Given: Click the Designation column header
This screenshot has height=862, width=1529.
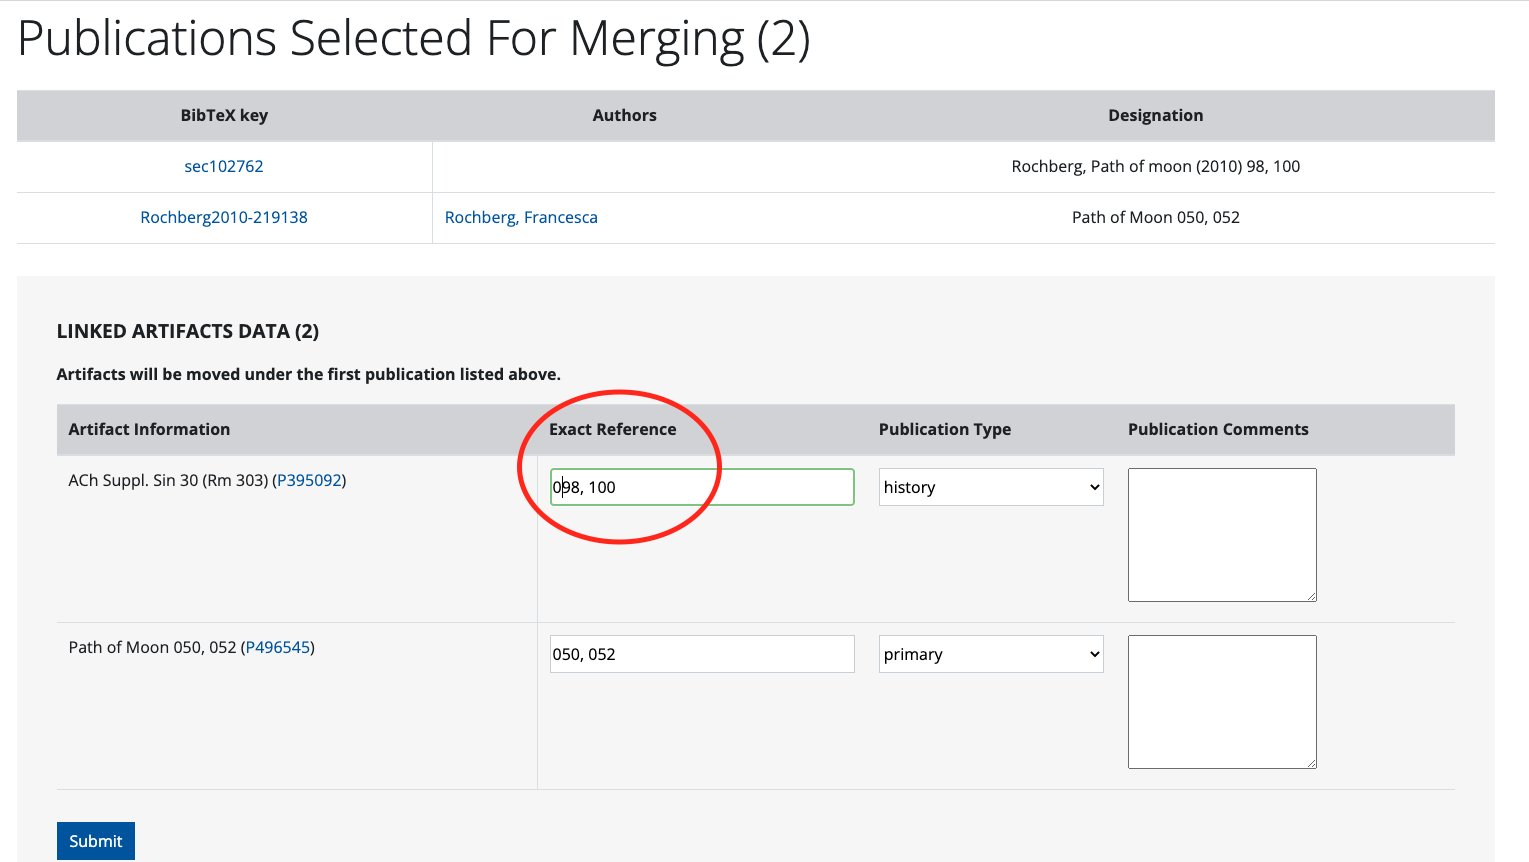Looking at the screenshot, I should pos(1155,115).
